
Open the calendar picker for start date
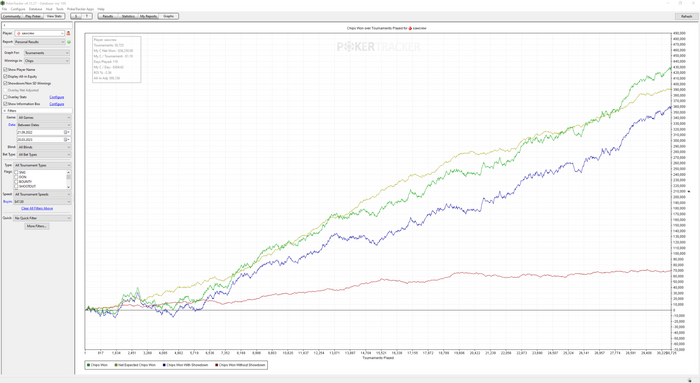(x=67, y=133)
